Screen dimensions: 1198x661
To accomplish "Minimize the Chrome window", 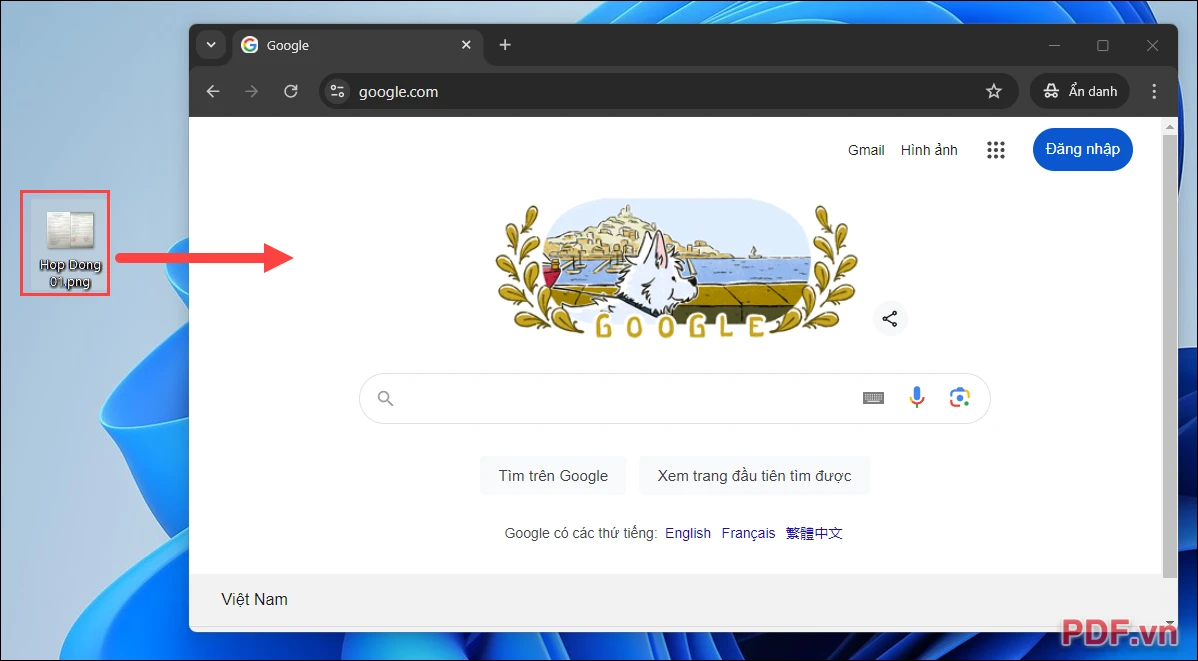I will pyautogui.click(x=1054, y=46).
